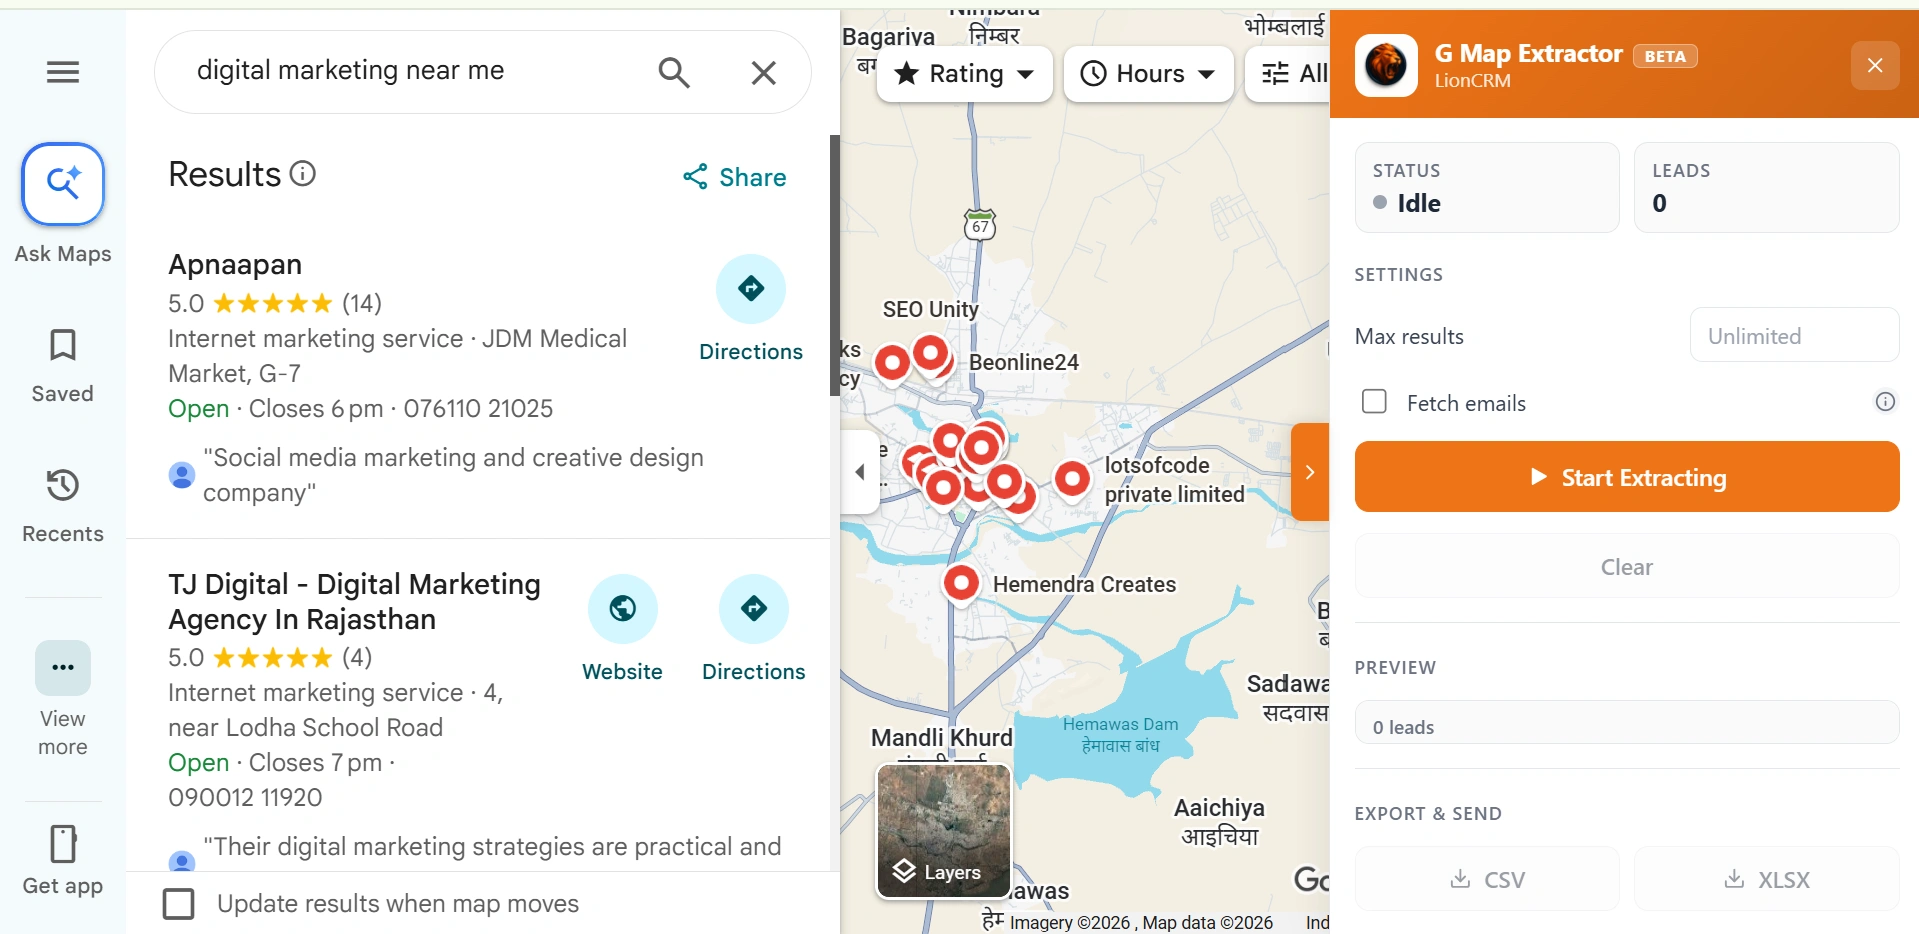Viewport: 1919px width, 934px height.
Task: Toggle the orange extractor panel arrow
Action: (1310, 472)
